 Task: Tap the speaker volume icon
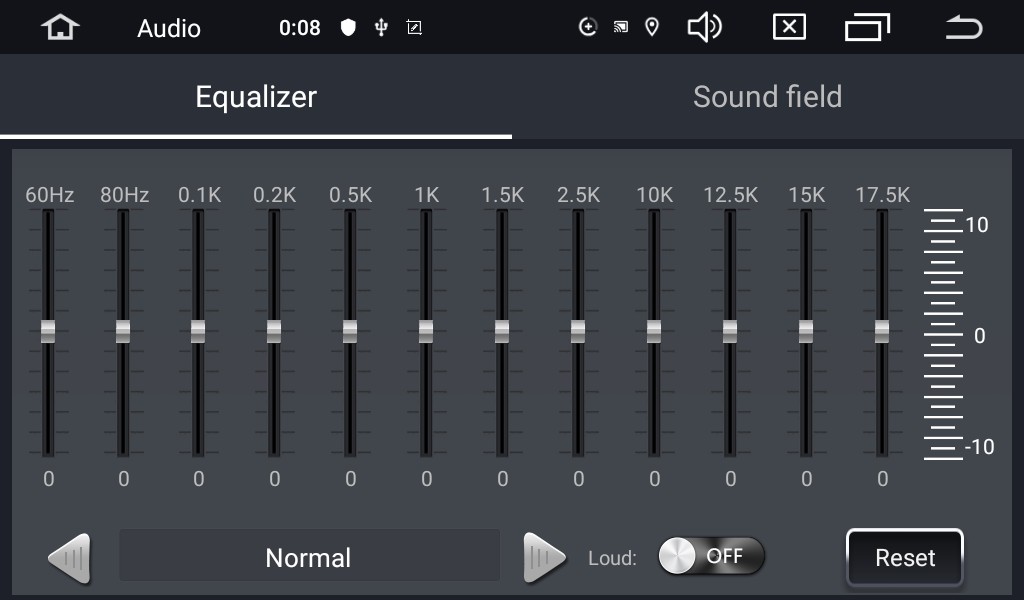[705, 27]
